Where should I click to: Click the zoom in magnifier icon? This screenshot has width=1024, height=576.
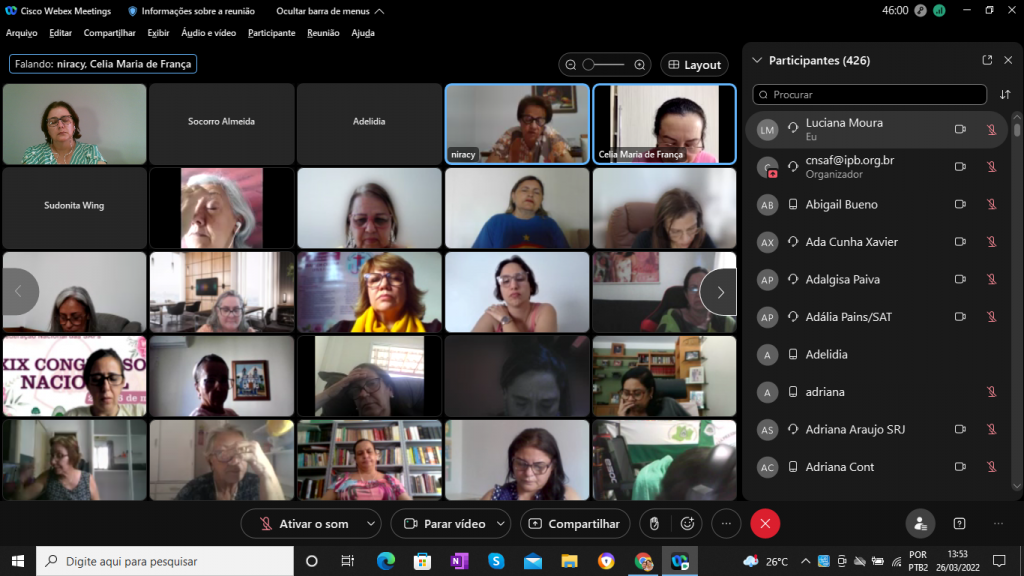[640, 65]
